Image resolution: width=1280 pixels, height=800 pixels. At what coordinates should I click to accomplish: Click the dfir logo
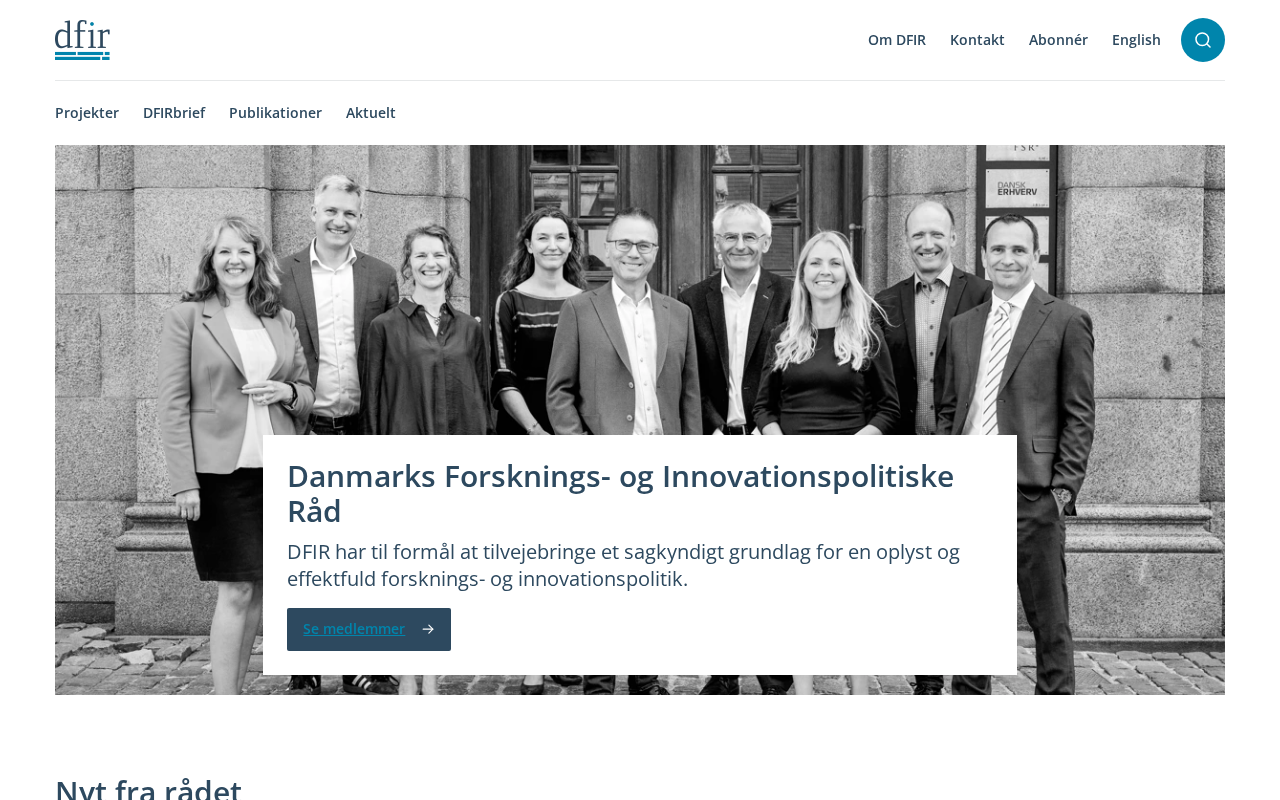(x=82, y=40)
